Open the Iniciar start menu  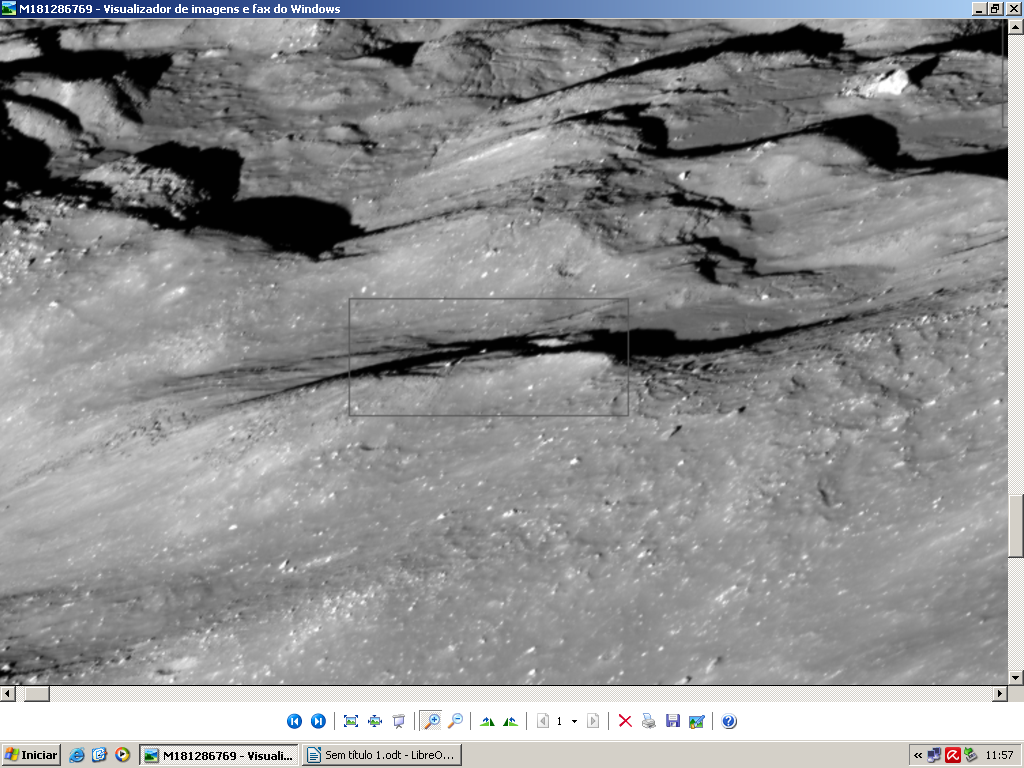[x=31, y=755]
